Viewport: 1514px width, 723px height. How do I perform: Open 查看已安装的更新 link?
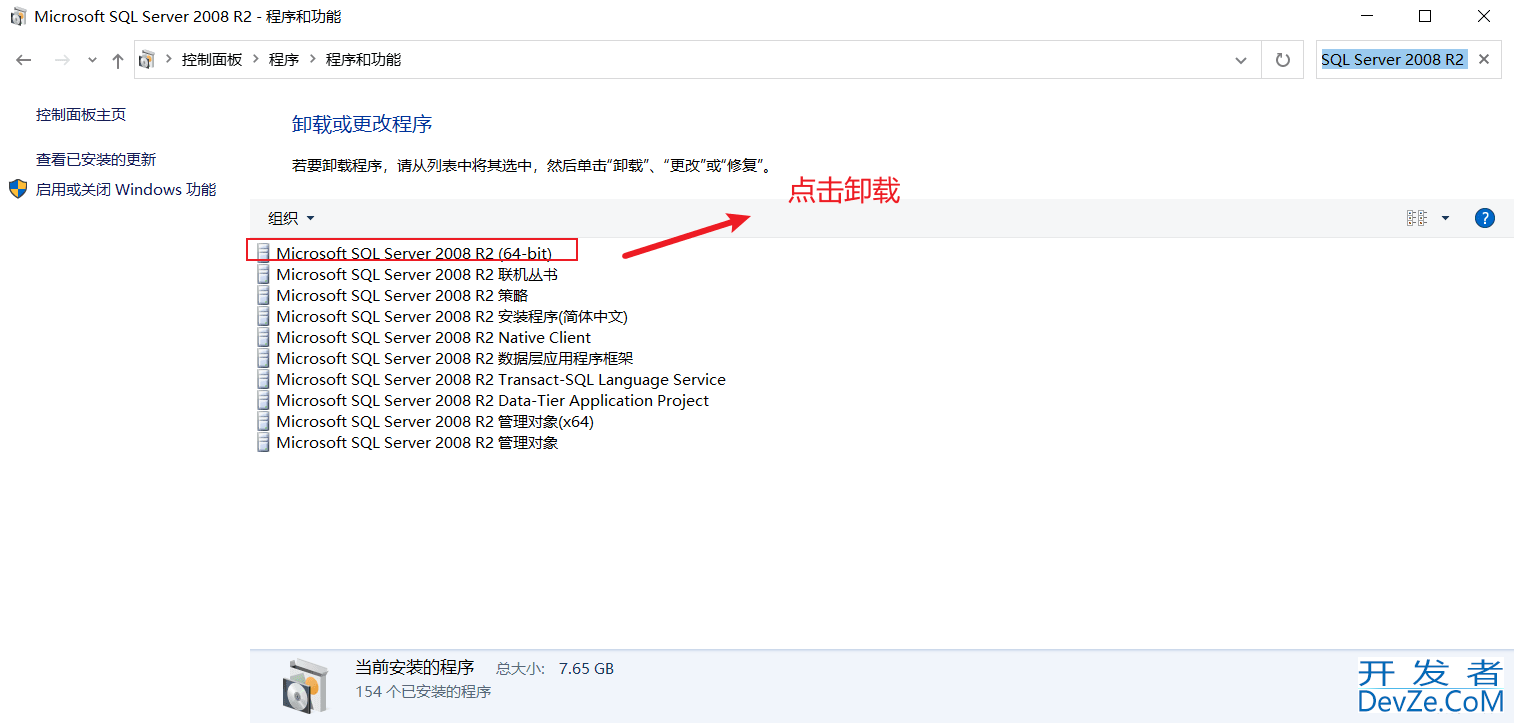point(96,159)
